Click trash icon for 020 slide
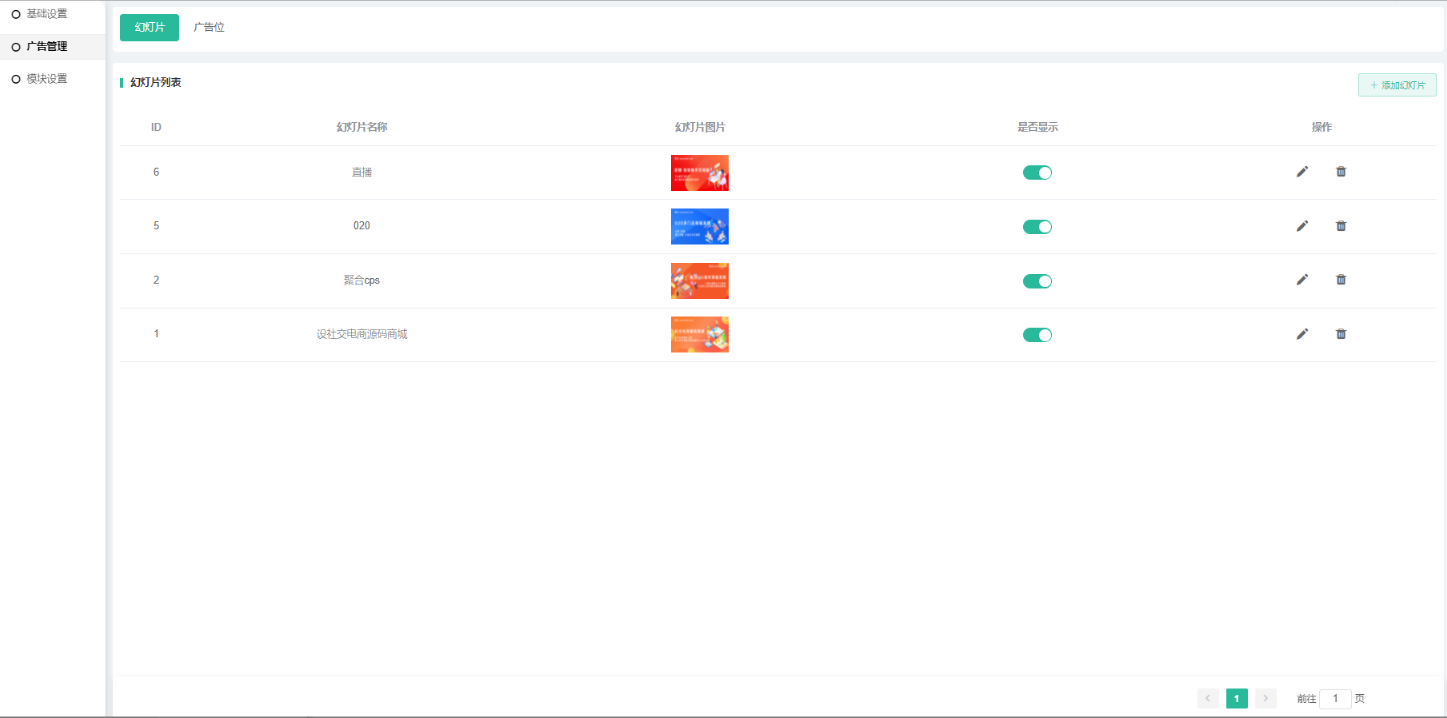This screenshot has width=1447, height=718. coord(1341,226)
